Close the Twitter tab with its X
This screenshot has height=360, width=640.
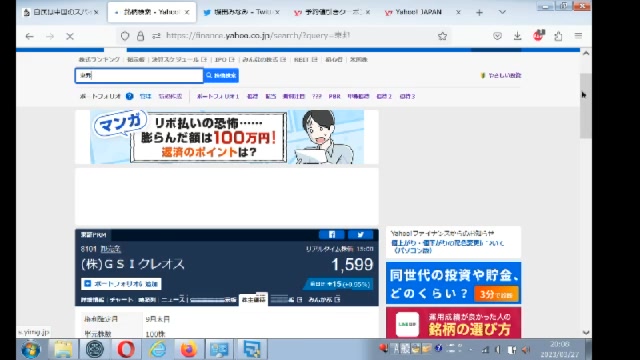click(277, 12)
